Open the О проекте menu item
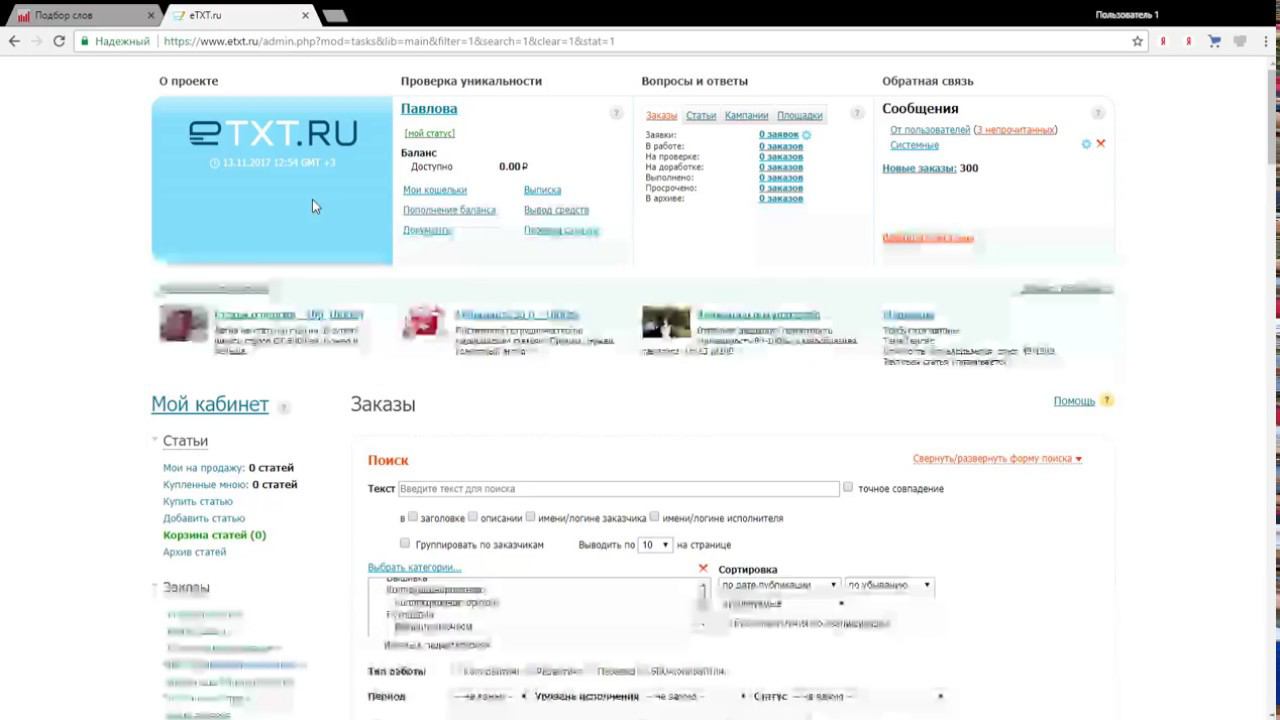1280x720 pixels. 188,81
